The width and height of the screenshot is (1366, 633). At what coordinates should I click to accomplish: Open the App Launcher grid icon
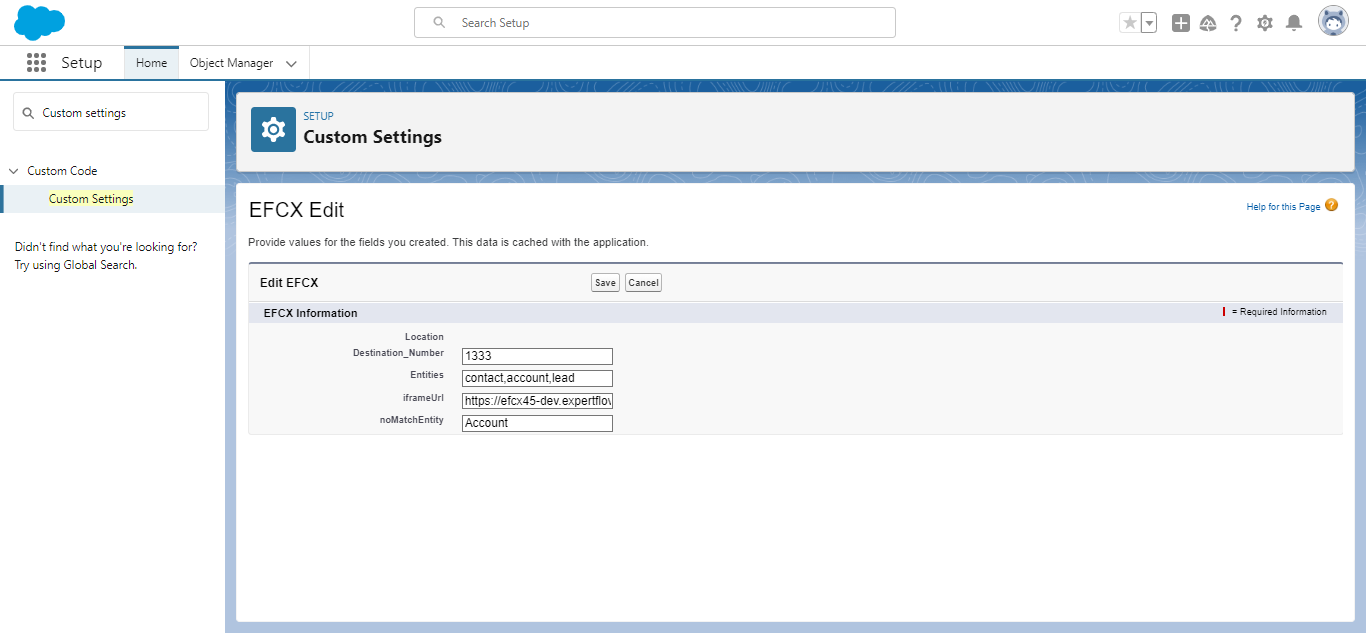[x=37, y=63]
